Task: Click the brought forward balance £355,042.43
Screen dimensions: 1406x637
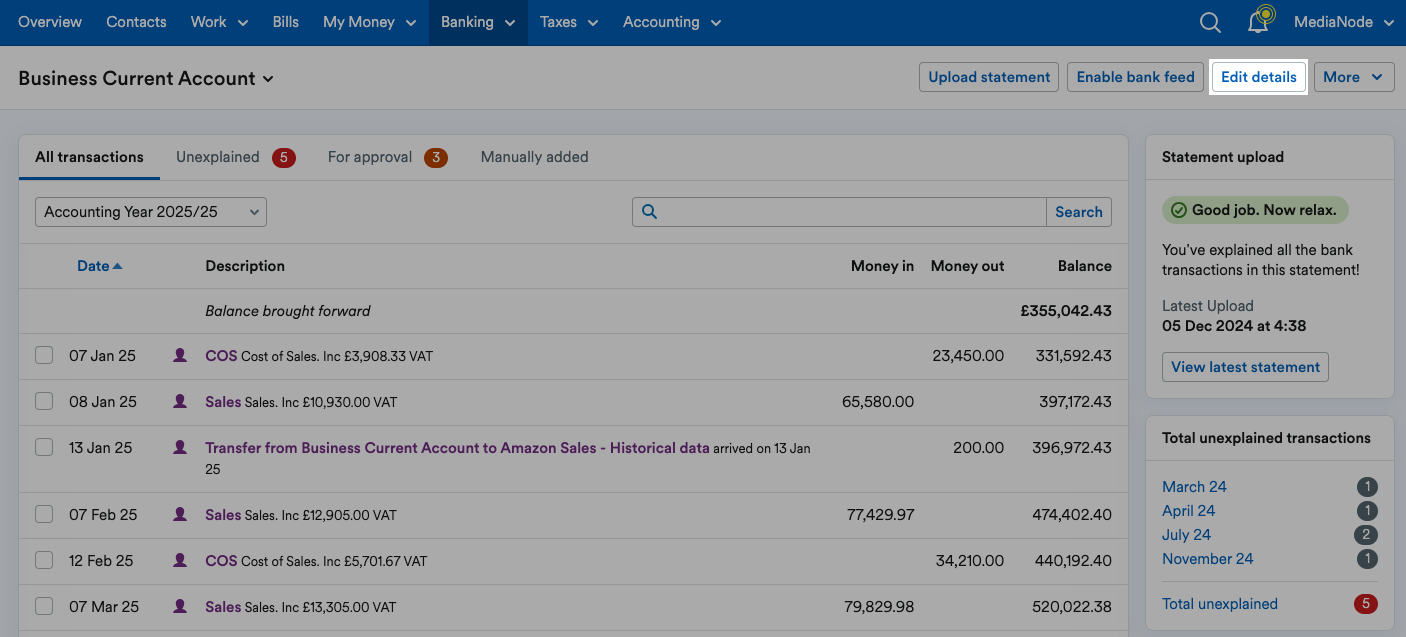Action: coord(1066,311)
